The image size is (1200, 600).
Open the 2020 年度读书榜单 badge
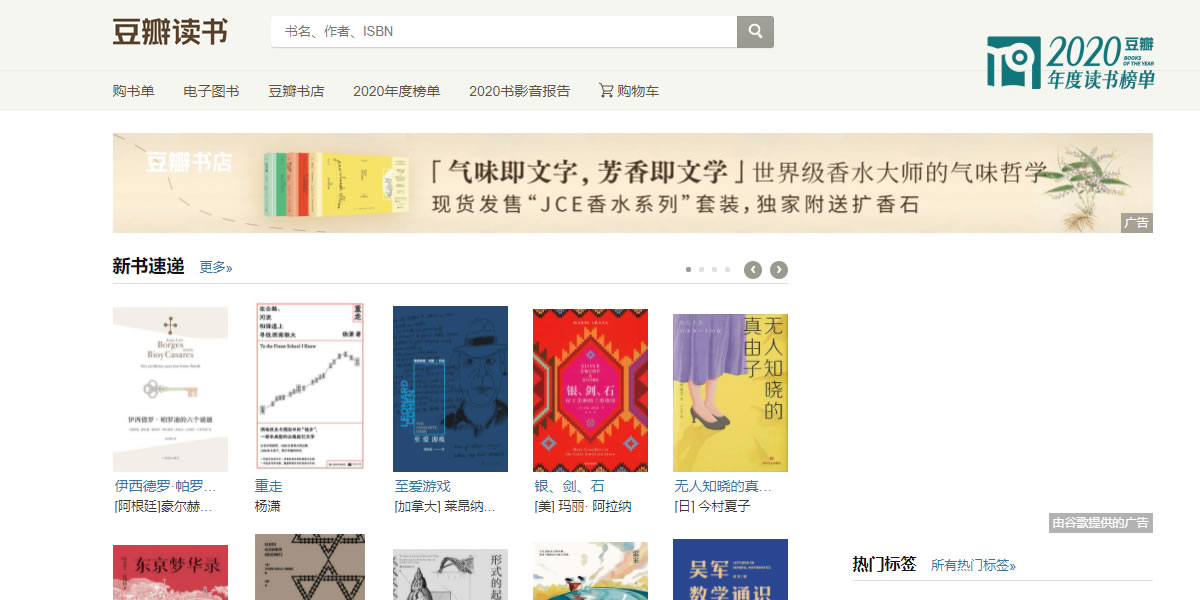coord(1070,62)
